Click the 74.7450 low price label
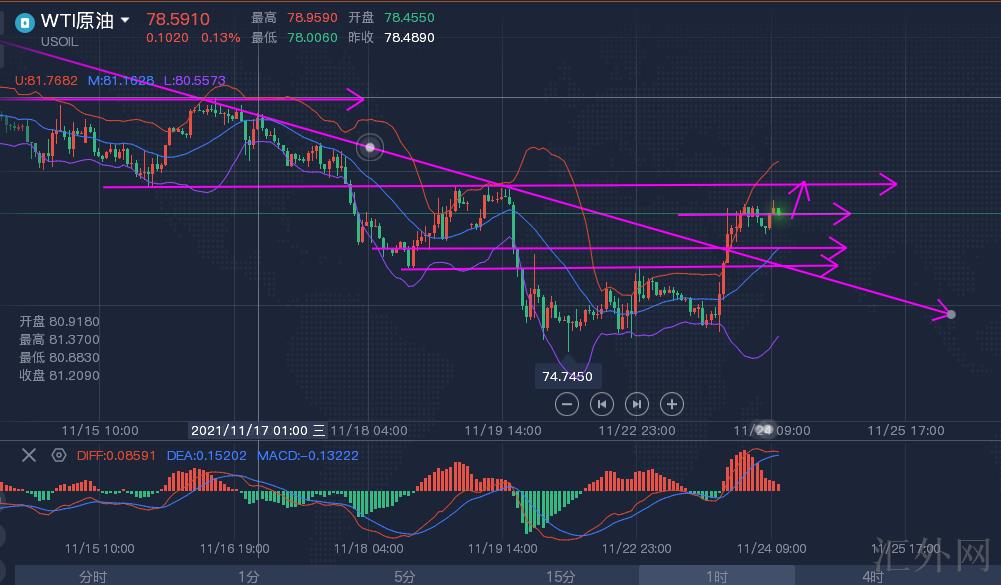 [567, 377]
